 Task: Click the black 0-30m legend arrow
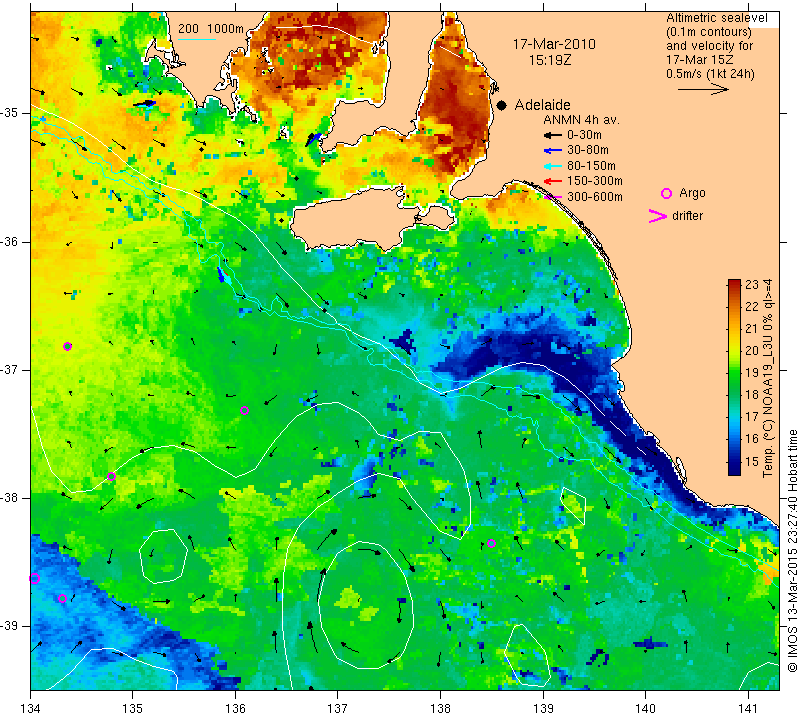[x=552, y=135]
